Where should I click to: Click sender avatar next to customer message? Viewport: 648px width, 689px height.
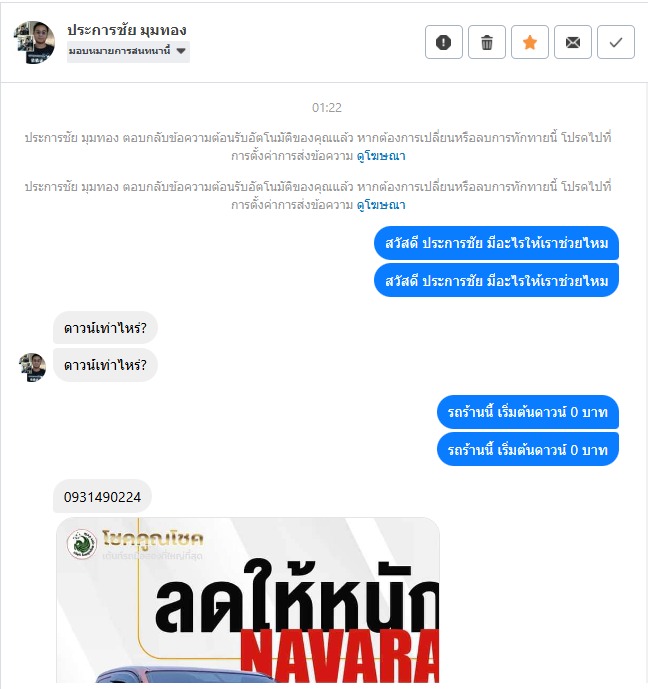click(32, 367)
